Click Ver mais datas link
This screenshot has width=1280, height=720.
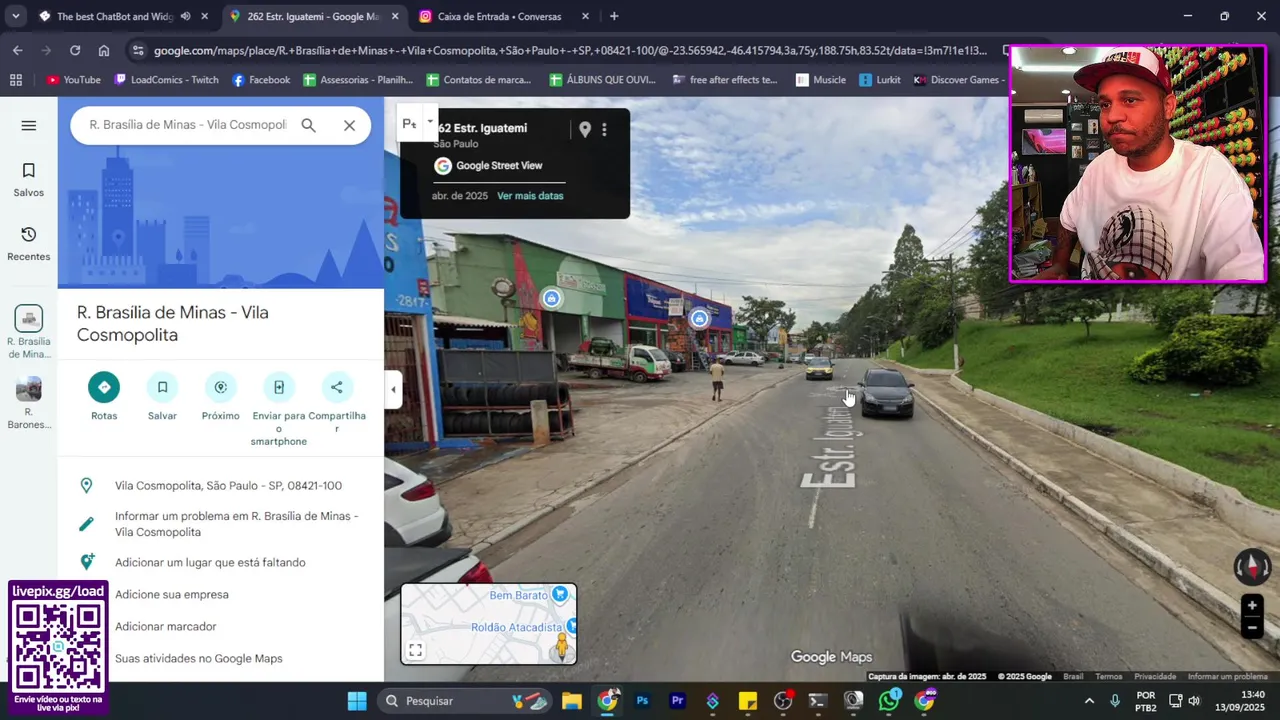(x=530, y=196)
